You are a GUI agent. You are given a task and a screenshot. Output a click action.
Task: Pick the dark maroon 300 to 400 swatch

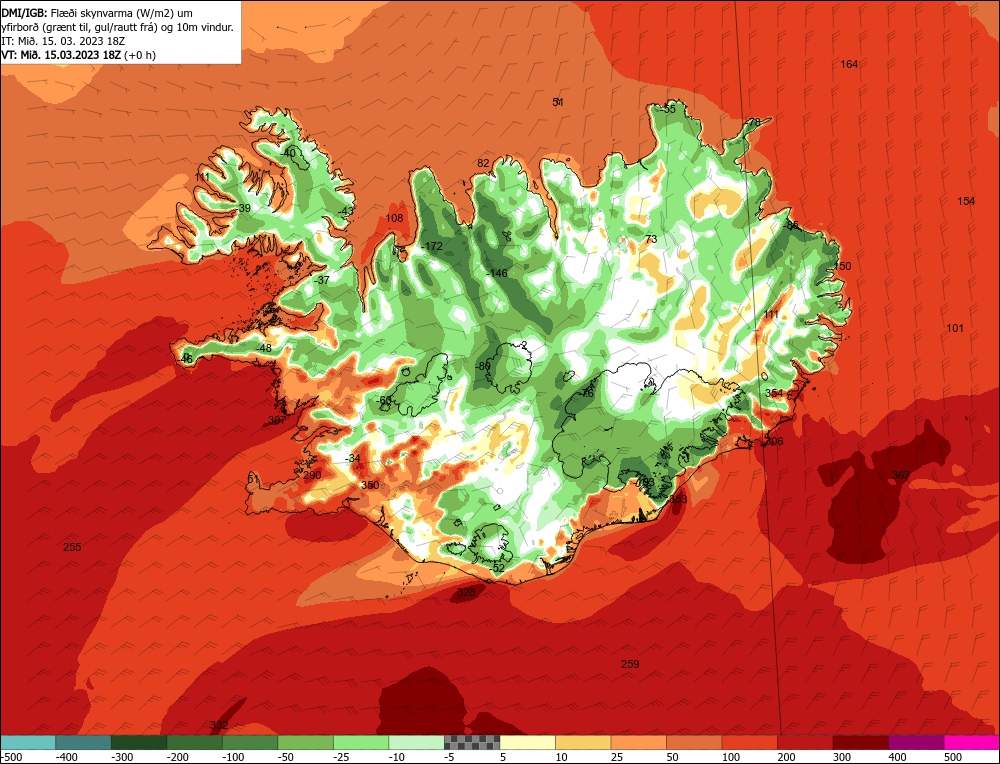click(860, 742)
